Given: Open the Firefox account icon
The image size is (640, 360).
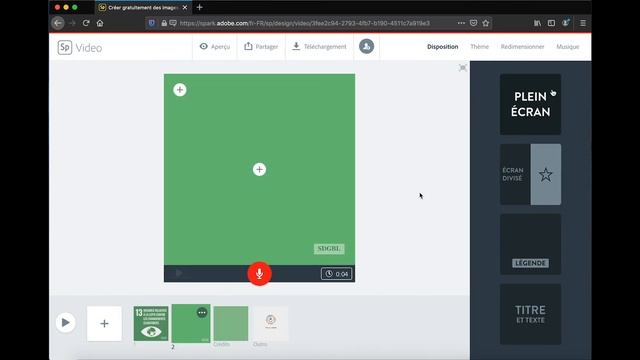Looking at the screenshot, I should tap(566, 23).
